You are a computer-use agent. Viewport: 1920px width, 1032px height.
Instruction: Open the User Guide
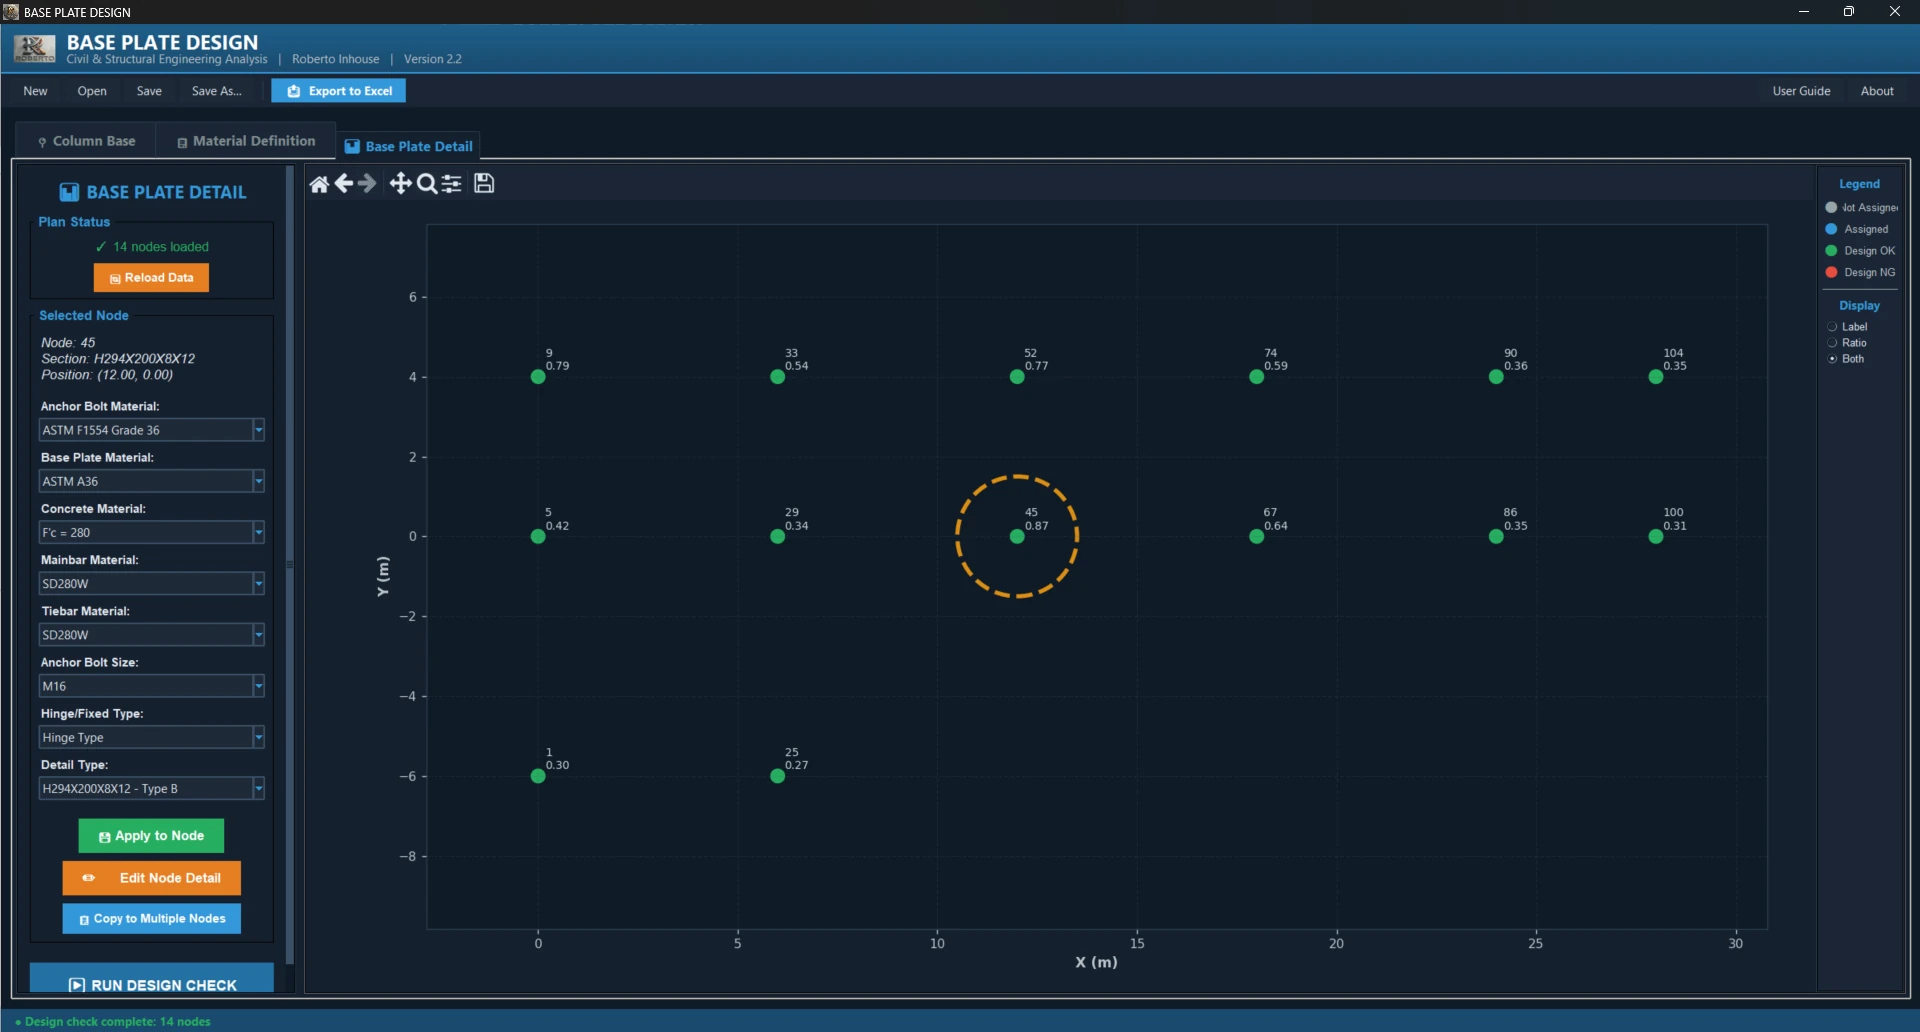tap(1801, 91)
